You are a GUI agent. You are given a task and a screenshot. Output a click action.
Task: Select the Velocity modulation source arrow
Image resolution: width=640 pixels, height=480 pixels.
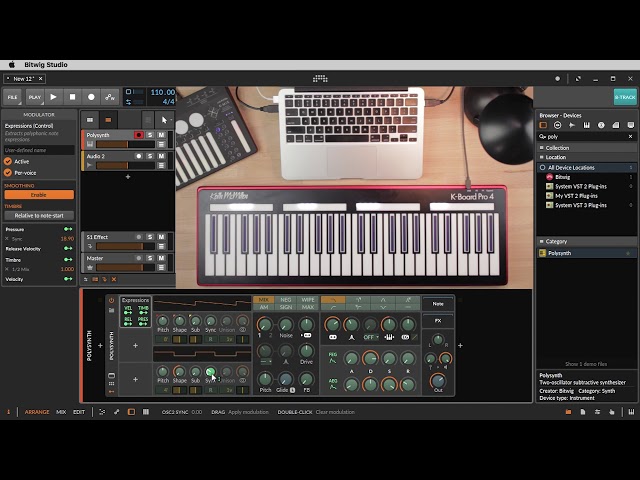tap(68, 279)
